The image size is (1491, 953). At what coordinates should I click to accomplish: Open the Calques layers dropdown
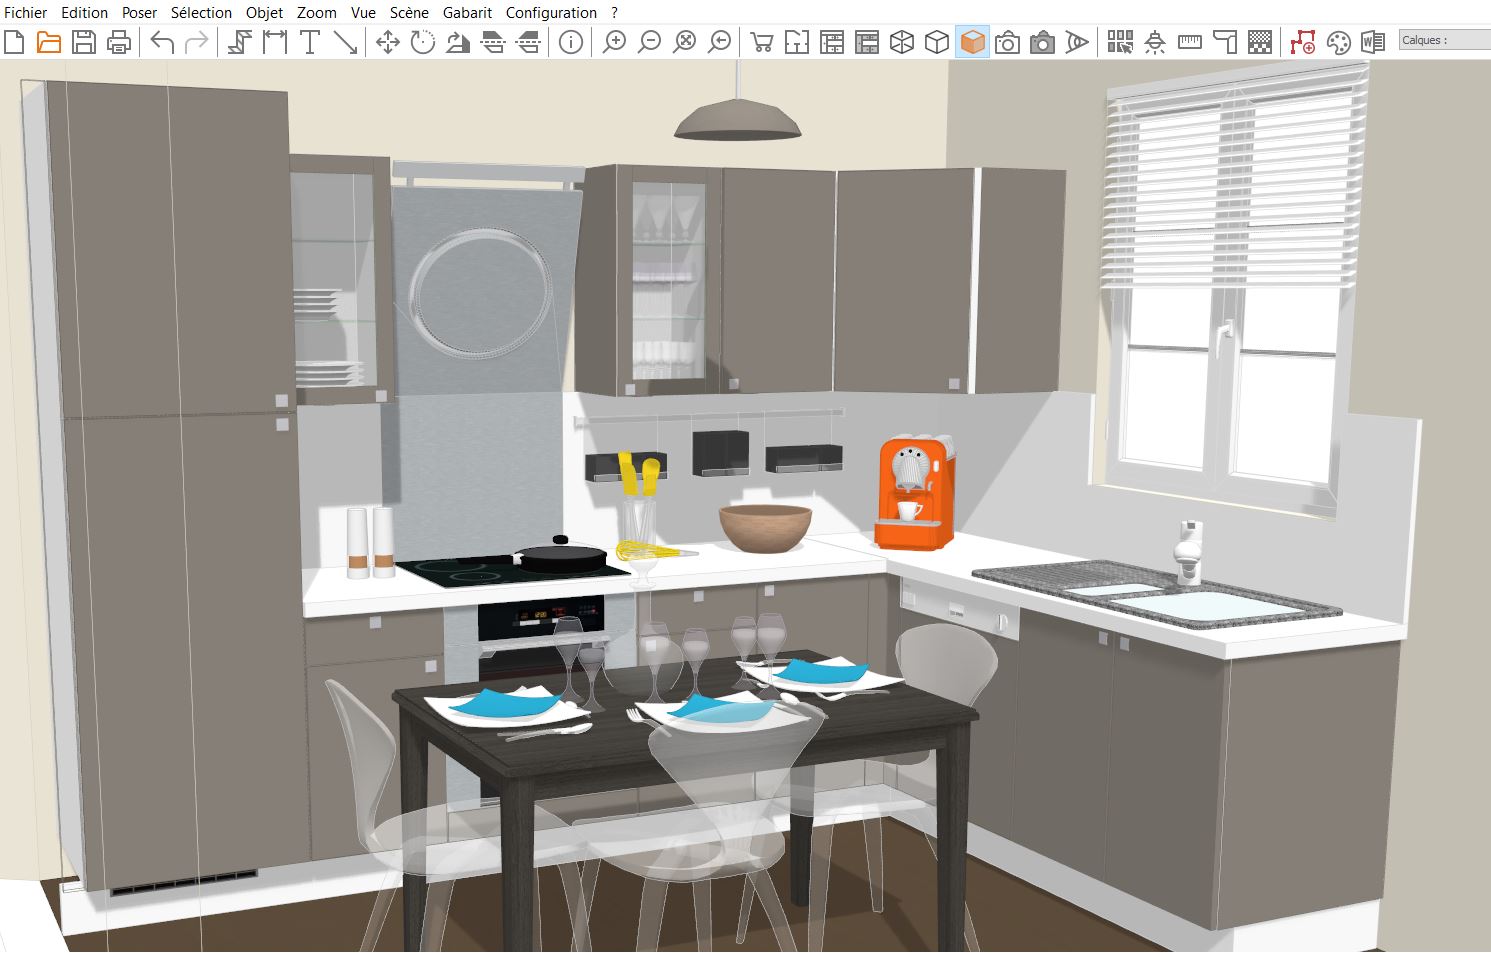(1444, 40)
